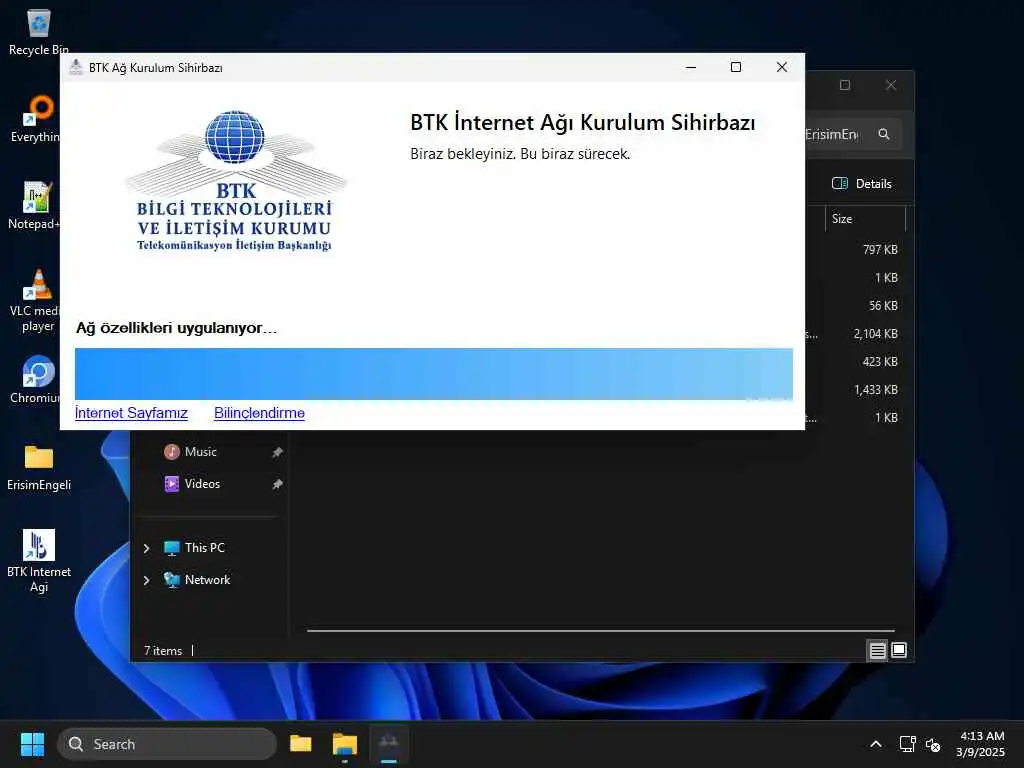1024x768 pixels.
Task: Minimize the BTK Ağ Kurulum Sihirbazı window
Action: [x=691, y=67]
